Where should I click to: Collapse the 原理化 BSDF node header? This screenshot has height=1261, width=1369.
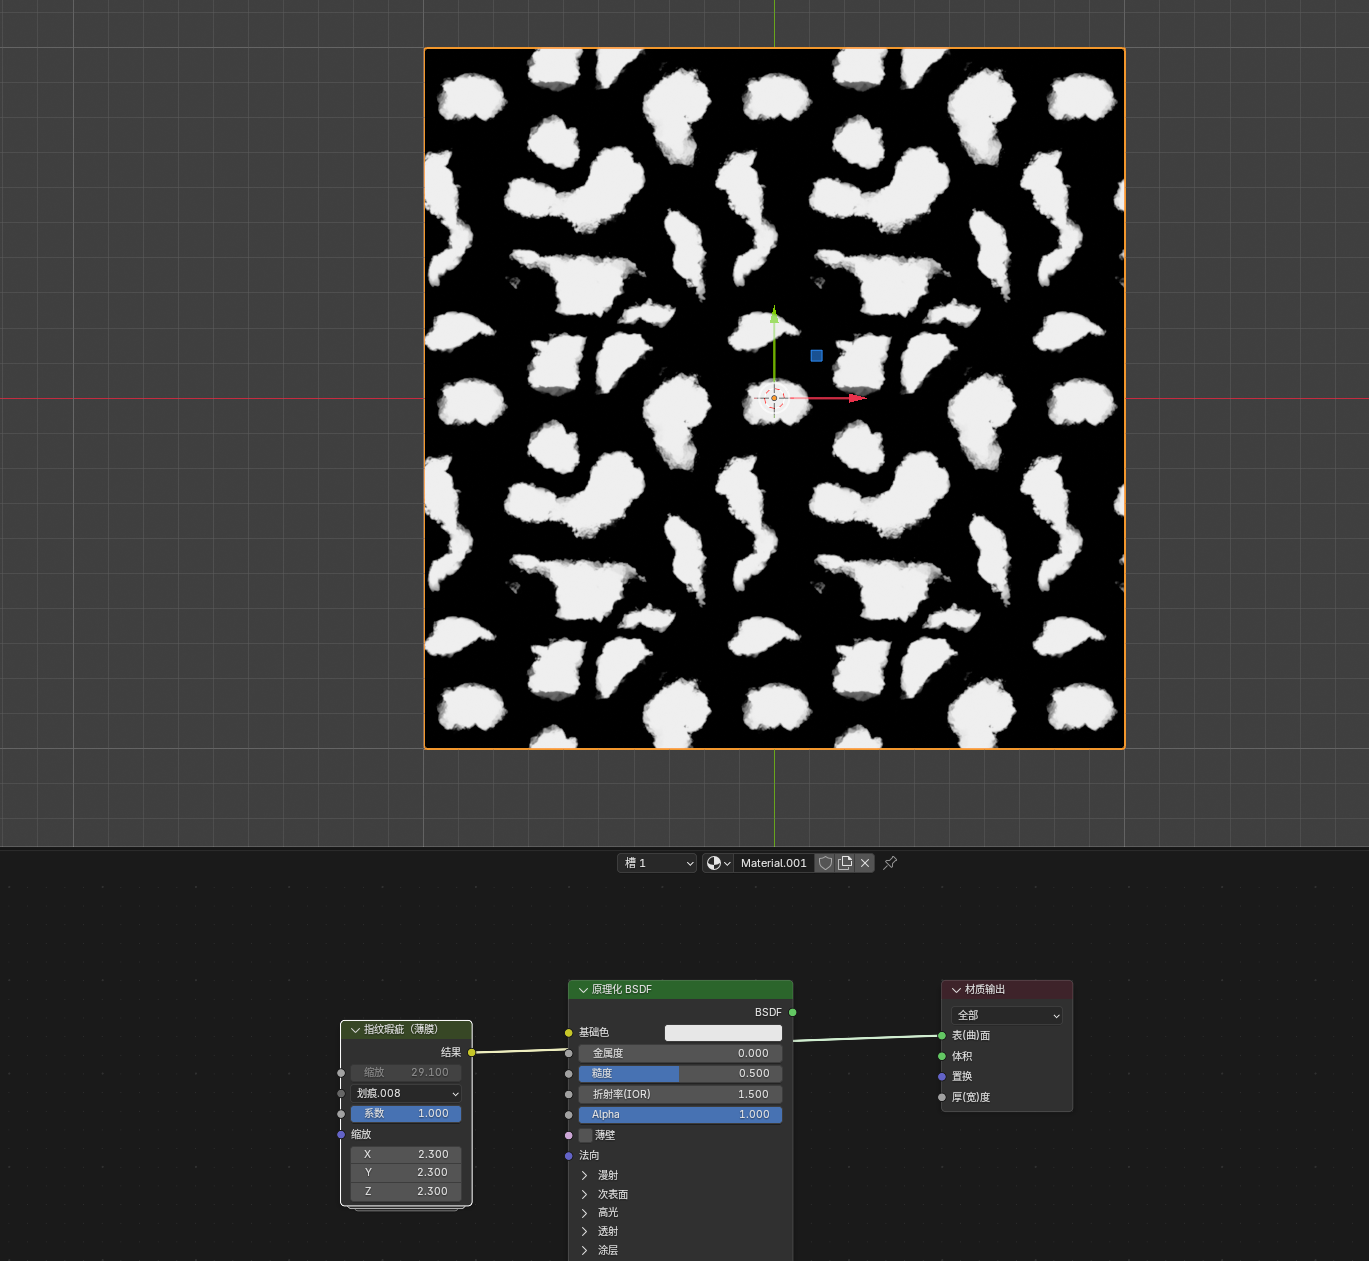click(584, 990)
